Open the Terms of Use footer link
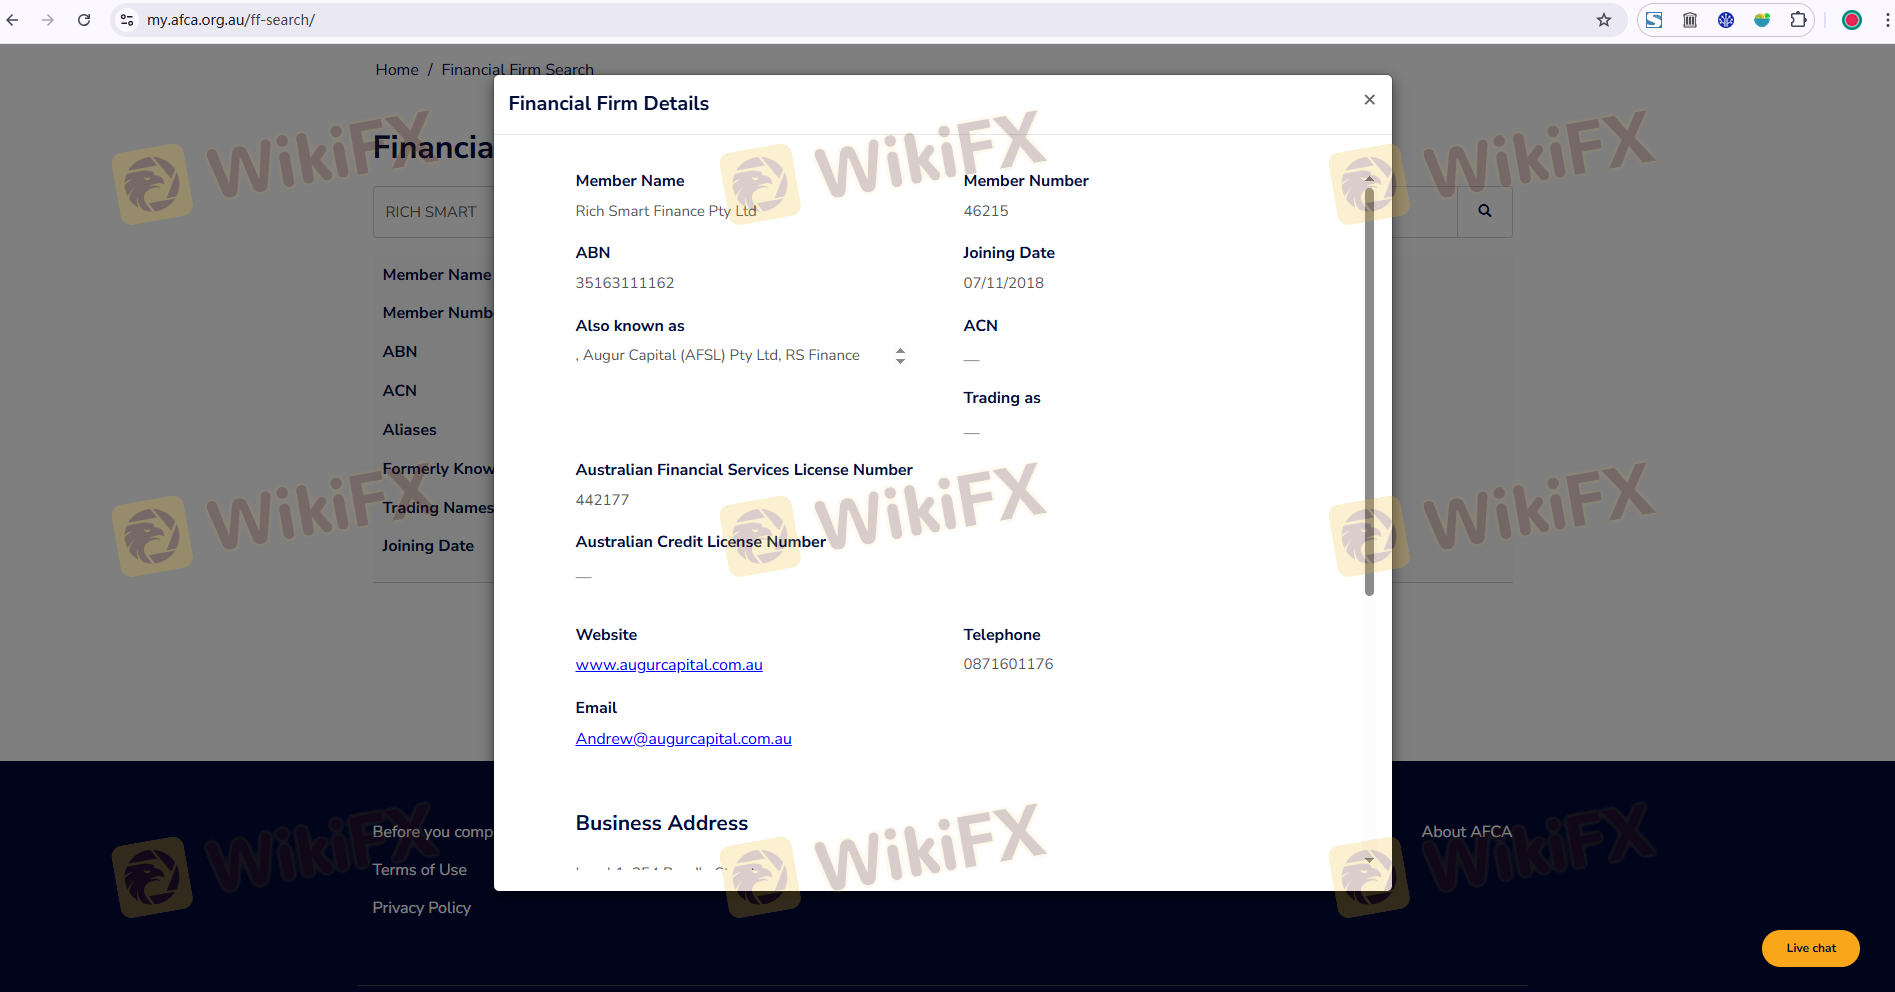The image size is (1895, 992). tap(420, 870)
